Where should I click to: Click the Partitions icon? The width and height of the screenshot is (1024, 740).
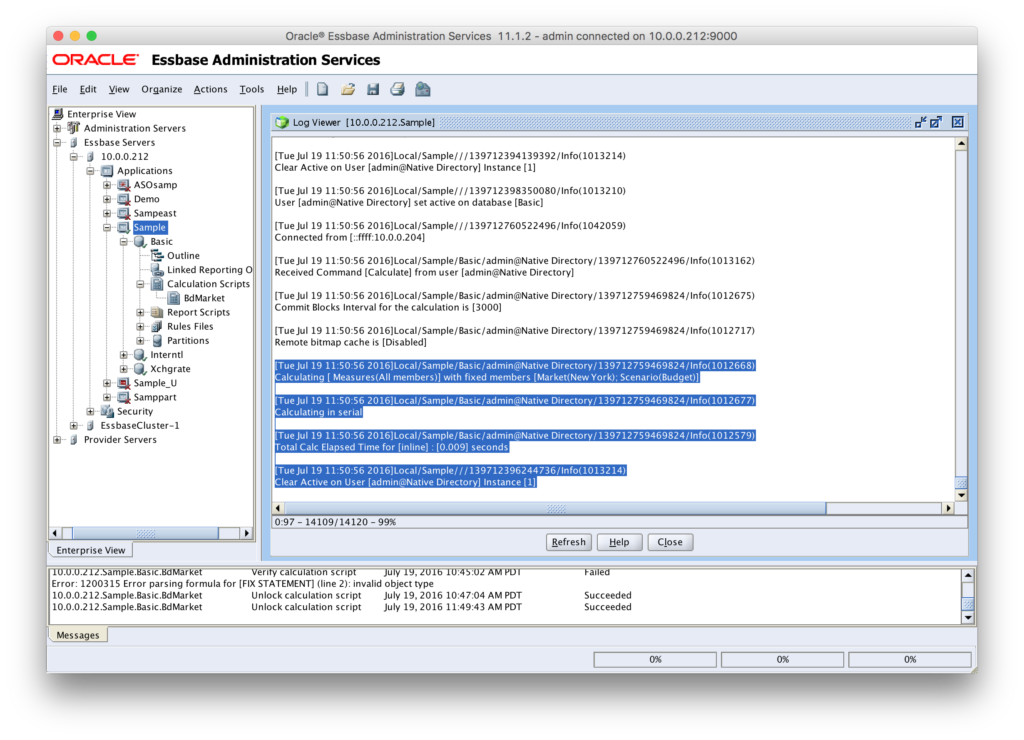tap(157, 340)
